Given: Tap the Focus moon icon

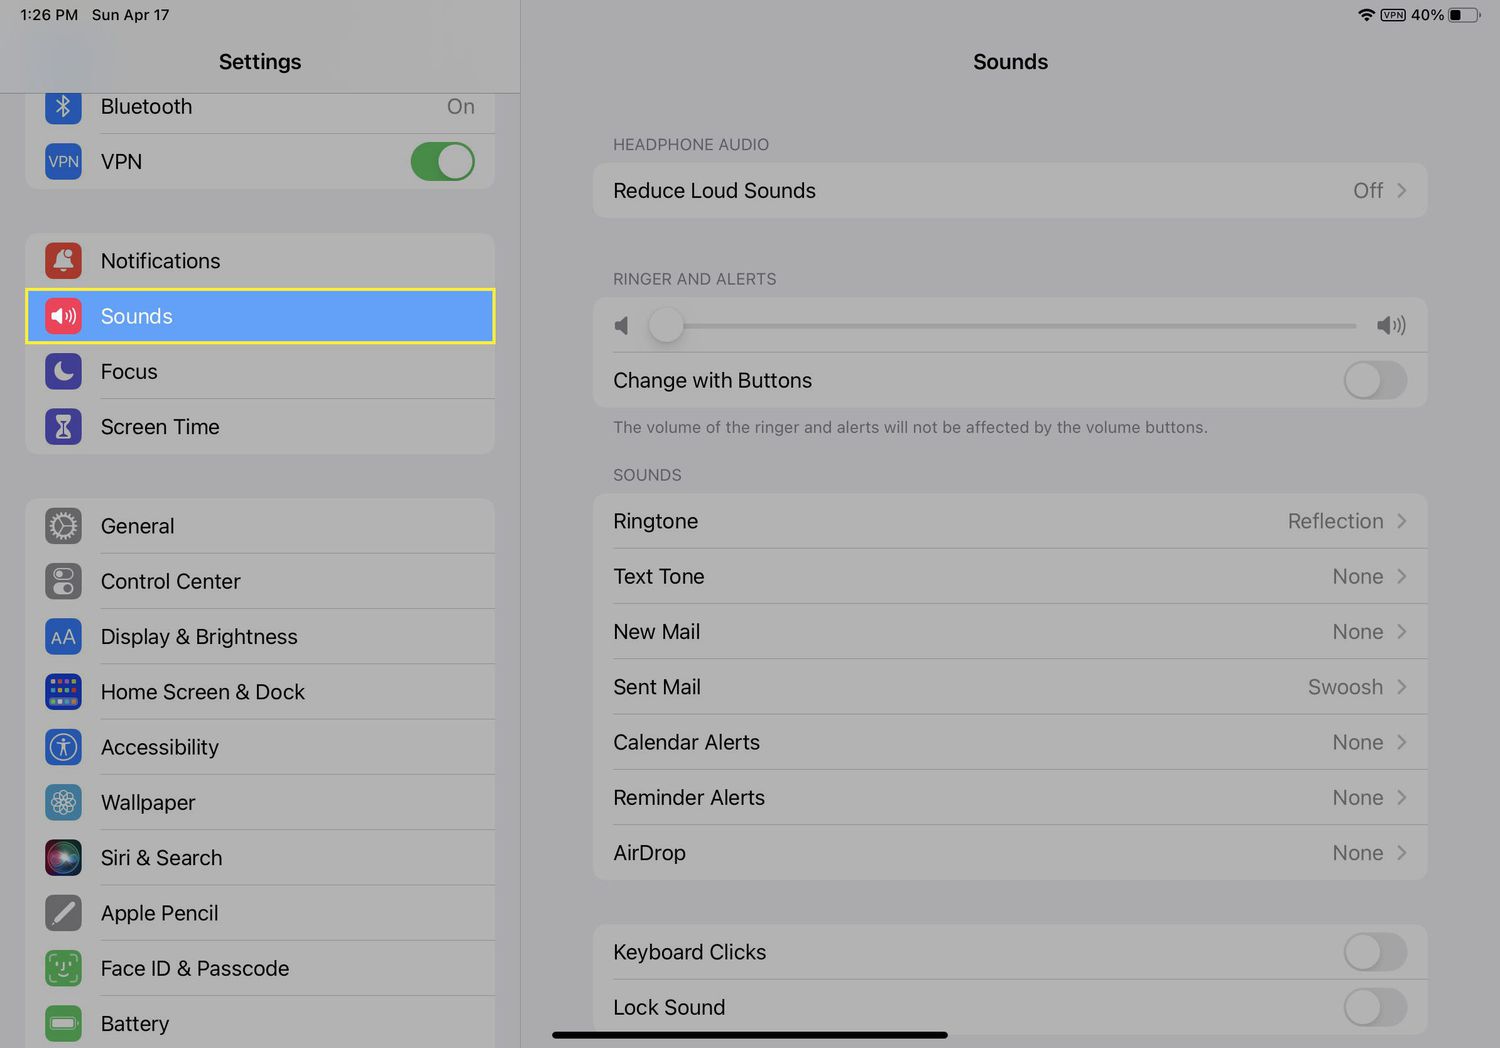Looking at the screenshot, I should (63, 372).
